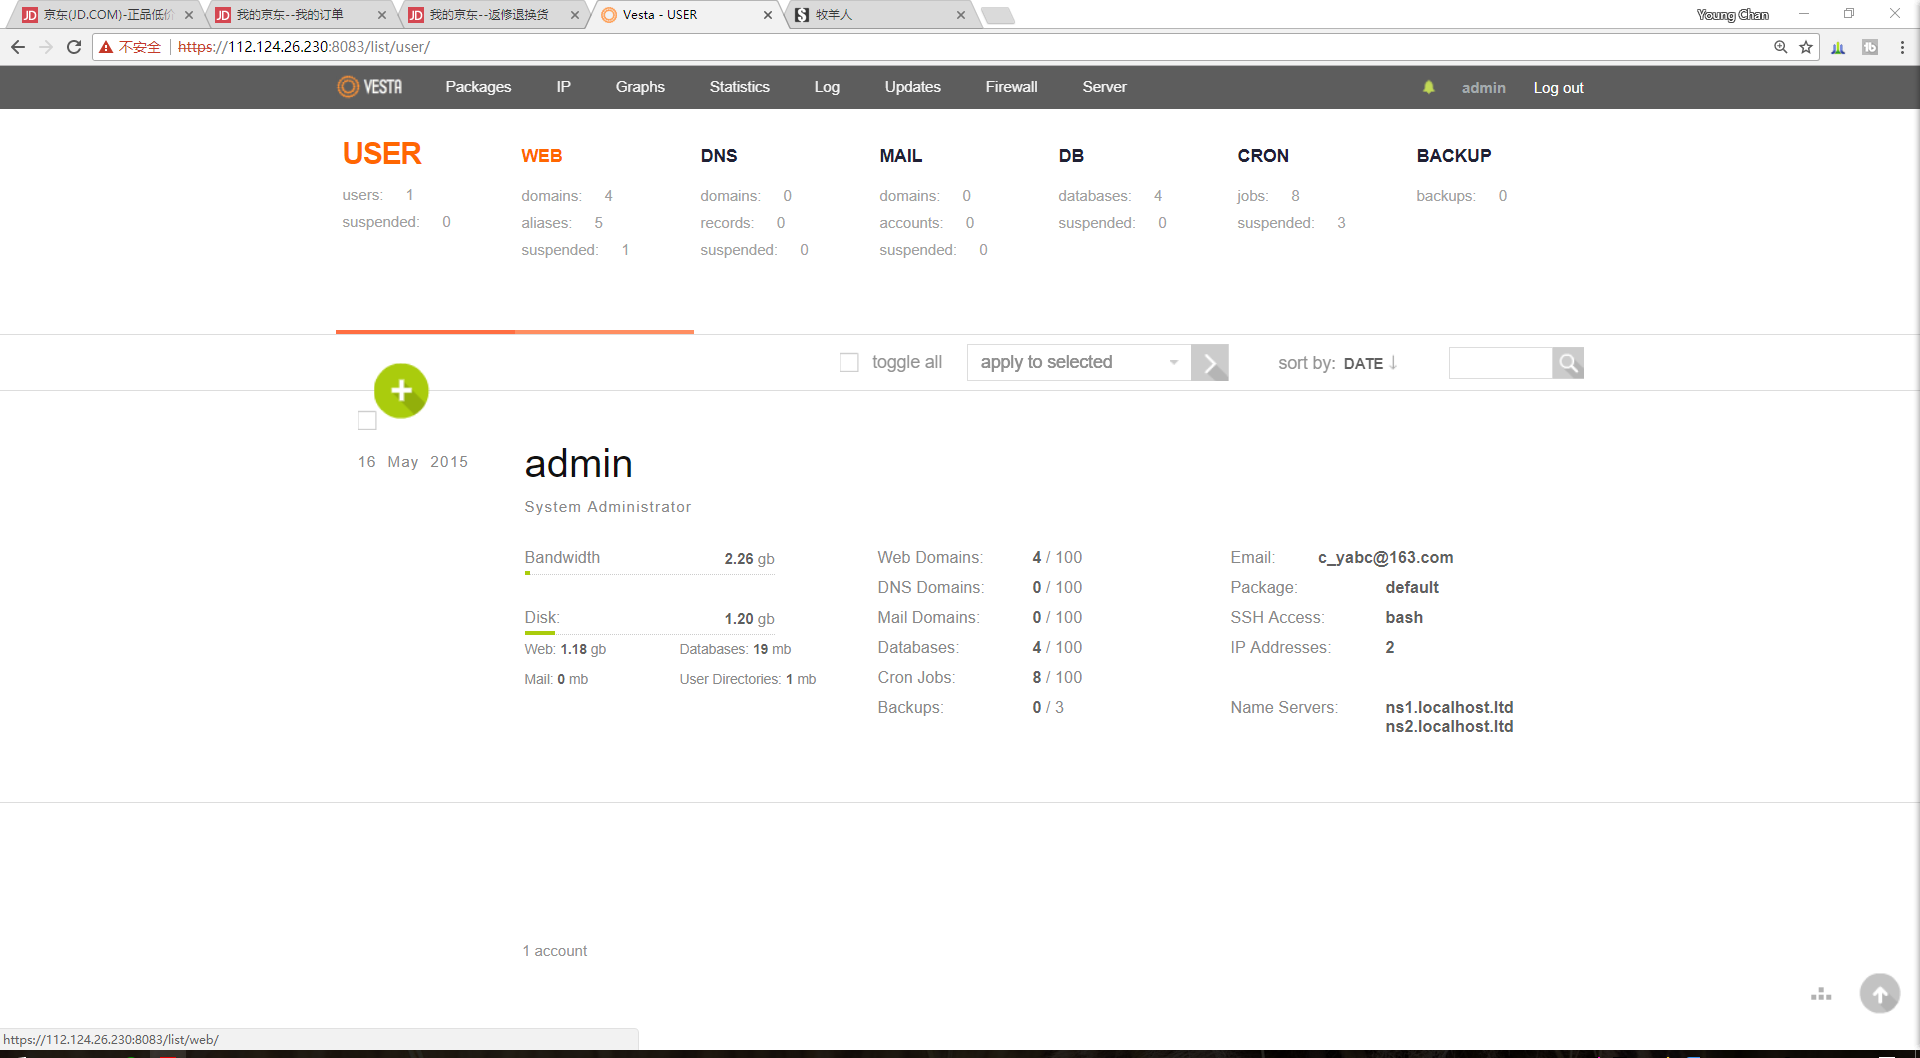Viewport: 1920px width, 1058px height.
Task: Click the search magnifier button
Action: [1568, 363]
